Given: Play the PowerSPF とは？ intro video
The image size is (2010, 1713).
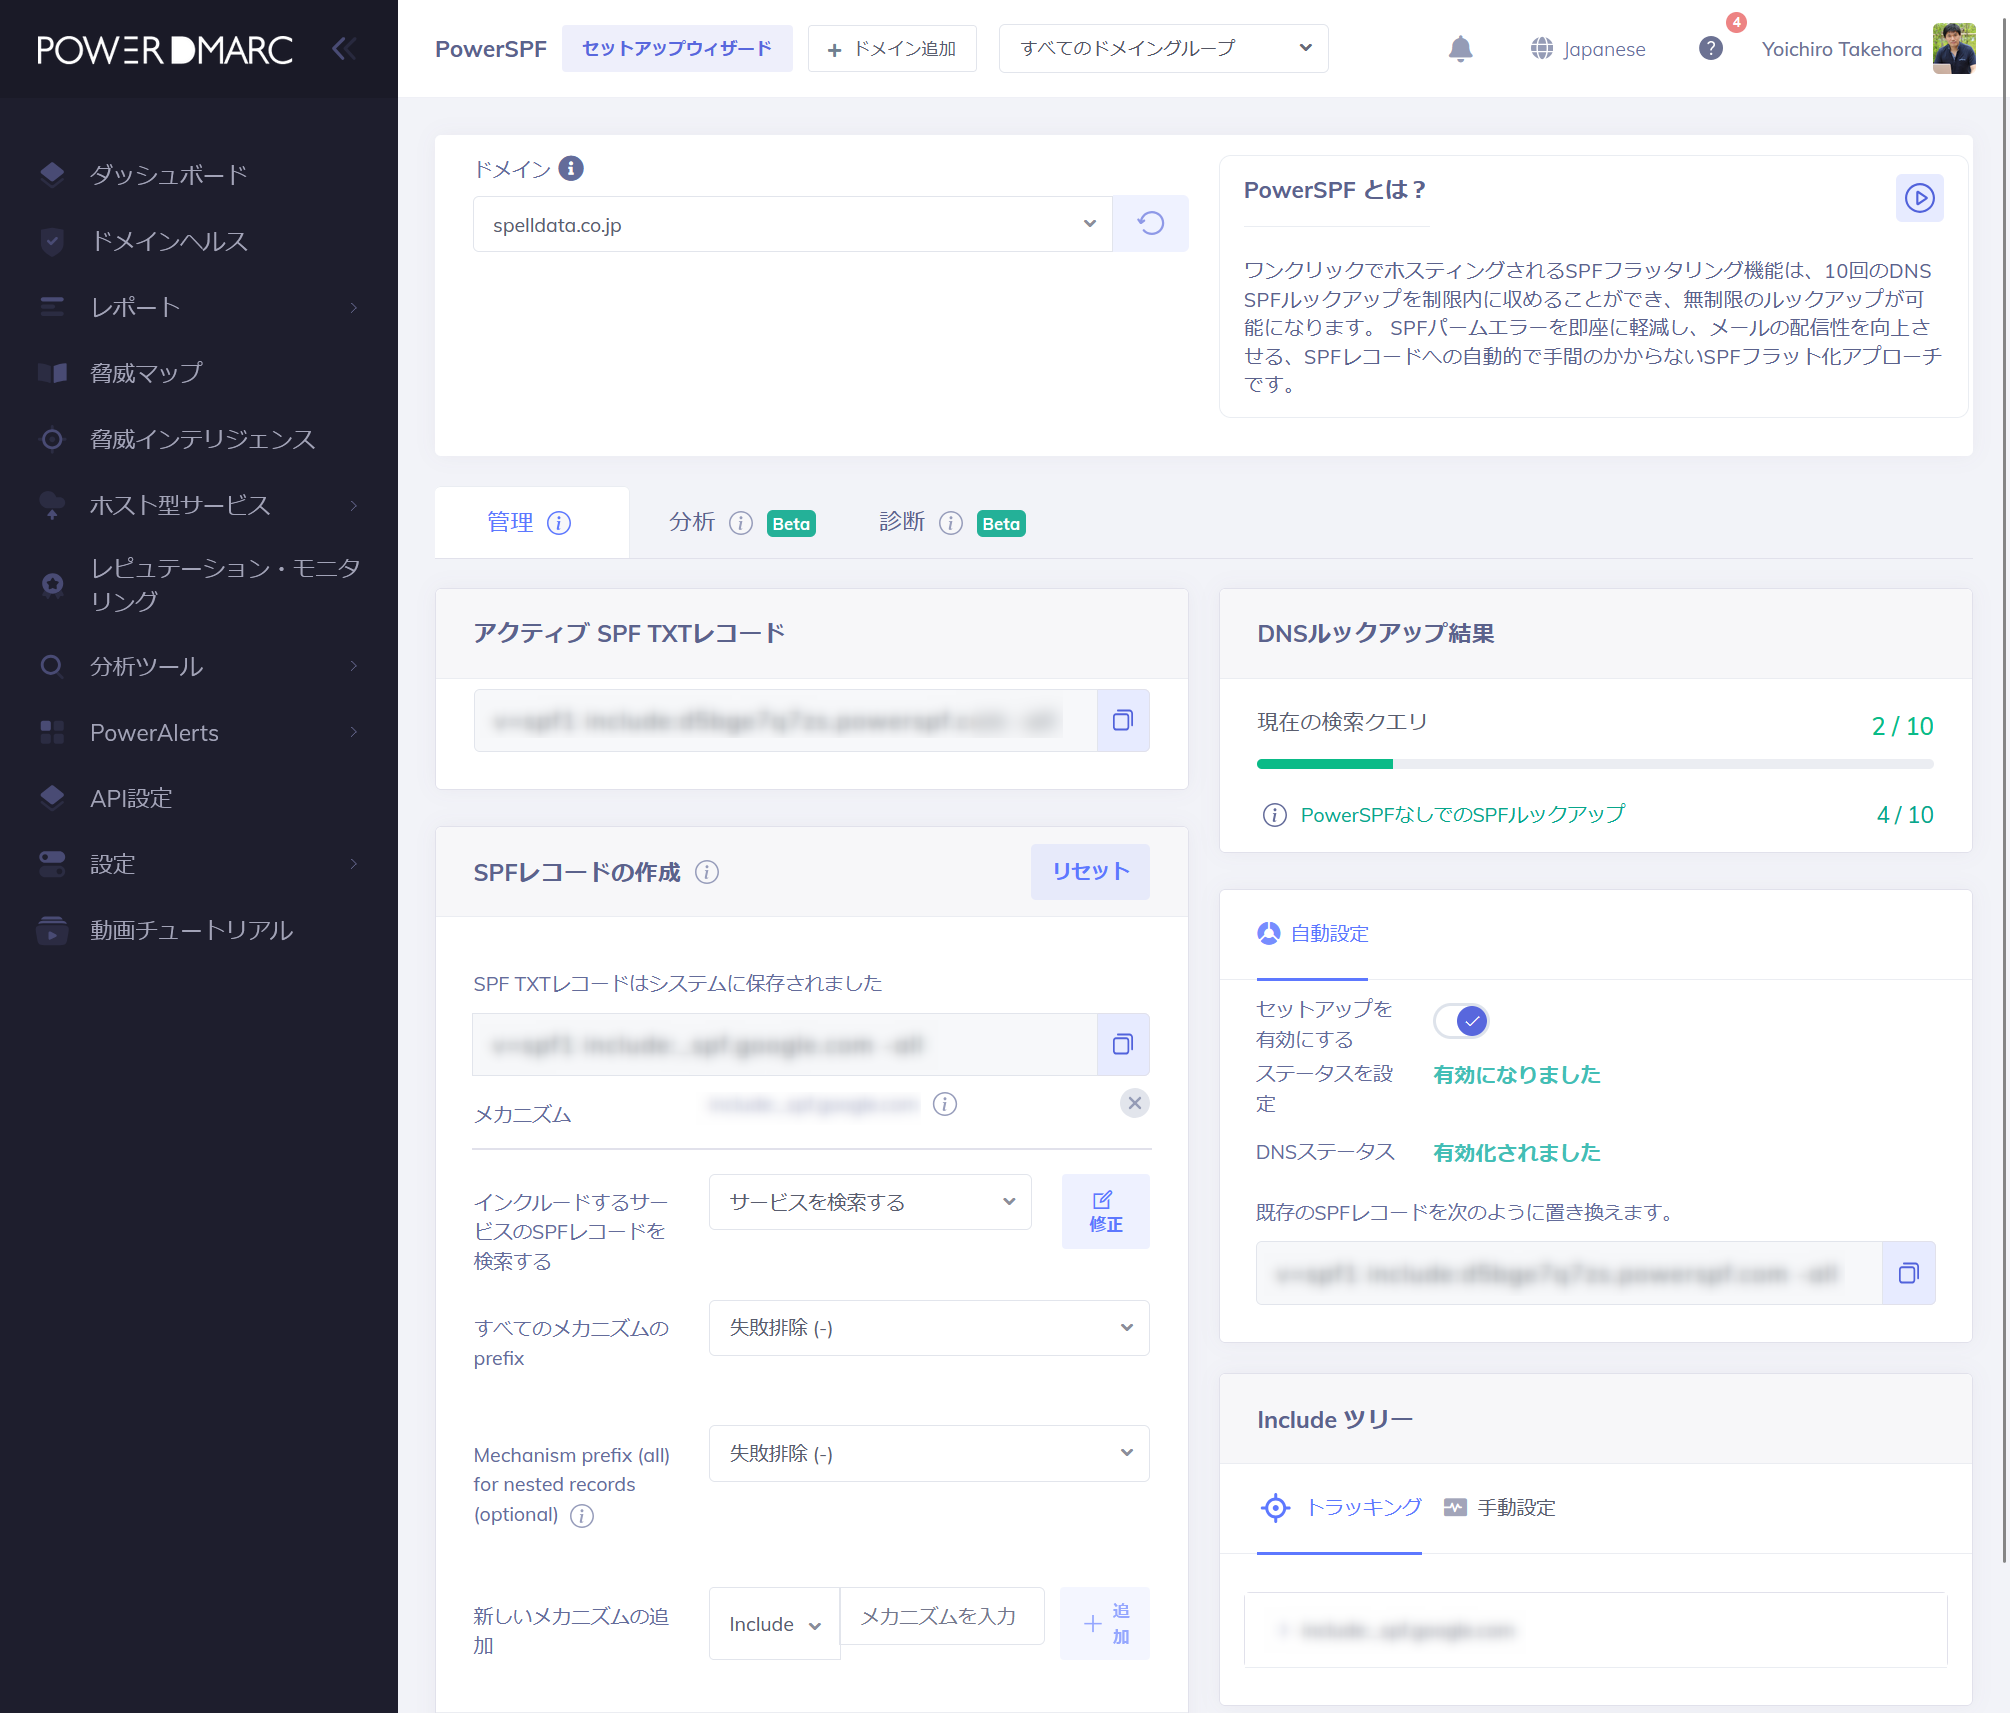Looking at the screenshot, I should 1919,198.
